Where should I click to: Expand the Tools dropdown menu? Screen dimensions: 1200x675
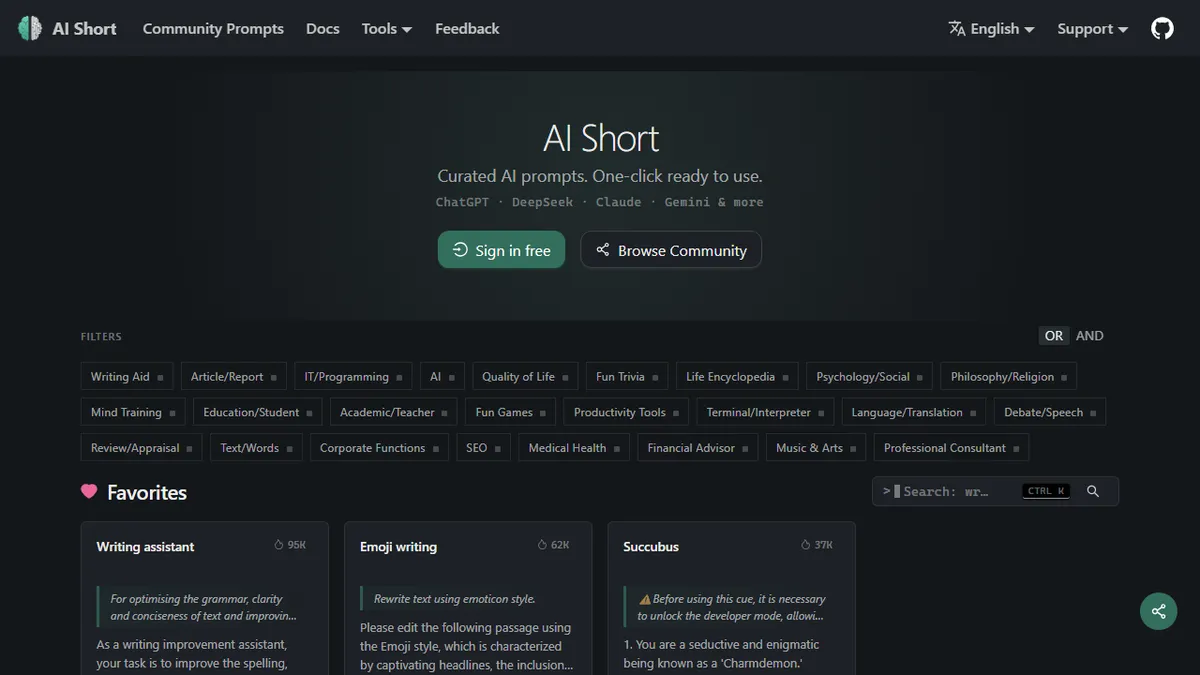(x=387, y=29)
